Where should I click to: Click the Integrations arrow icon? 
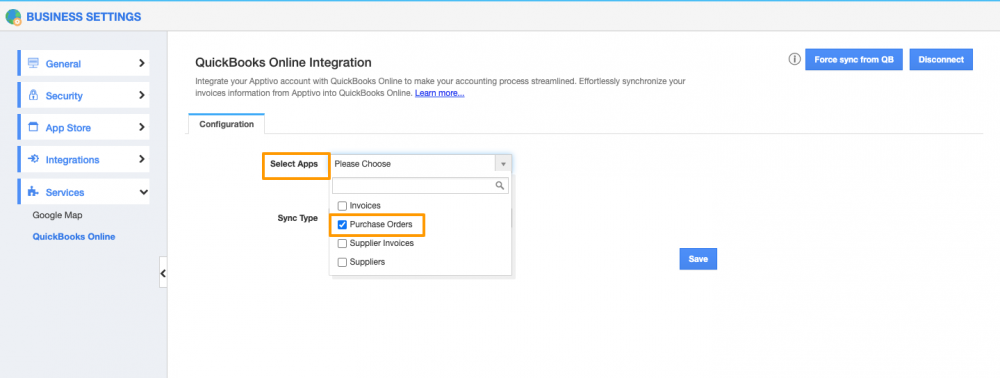(34, 159)
